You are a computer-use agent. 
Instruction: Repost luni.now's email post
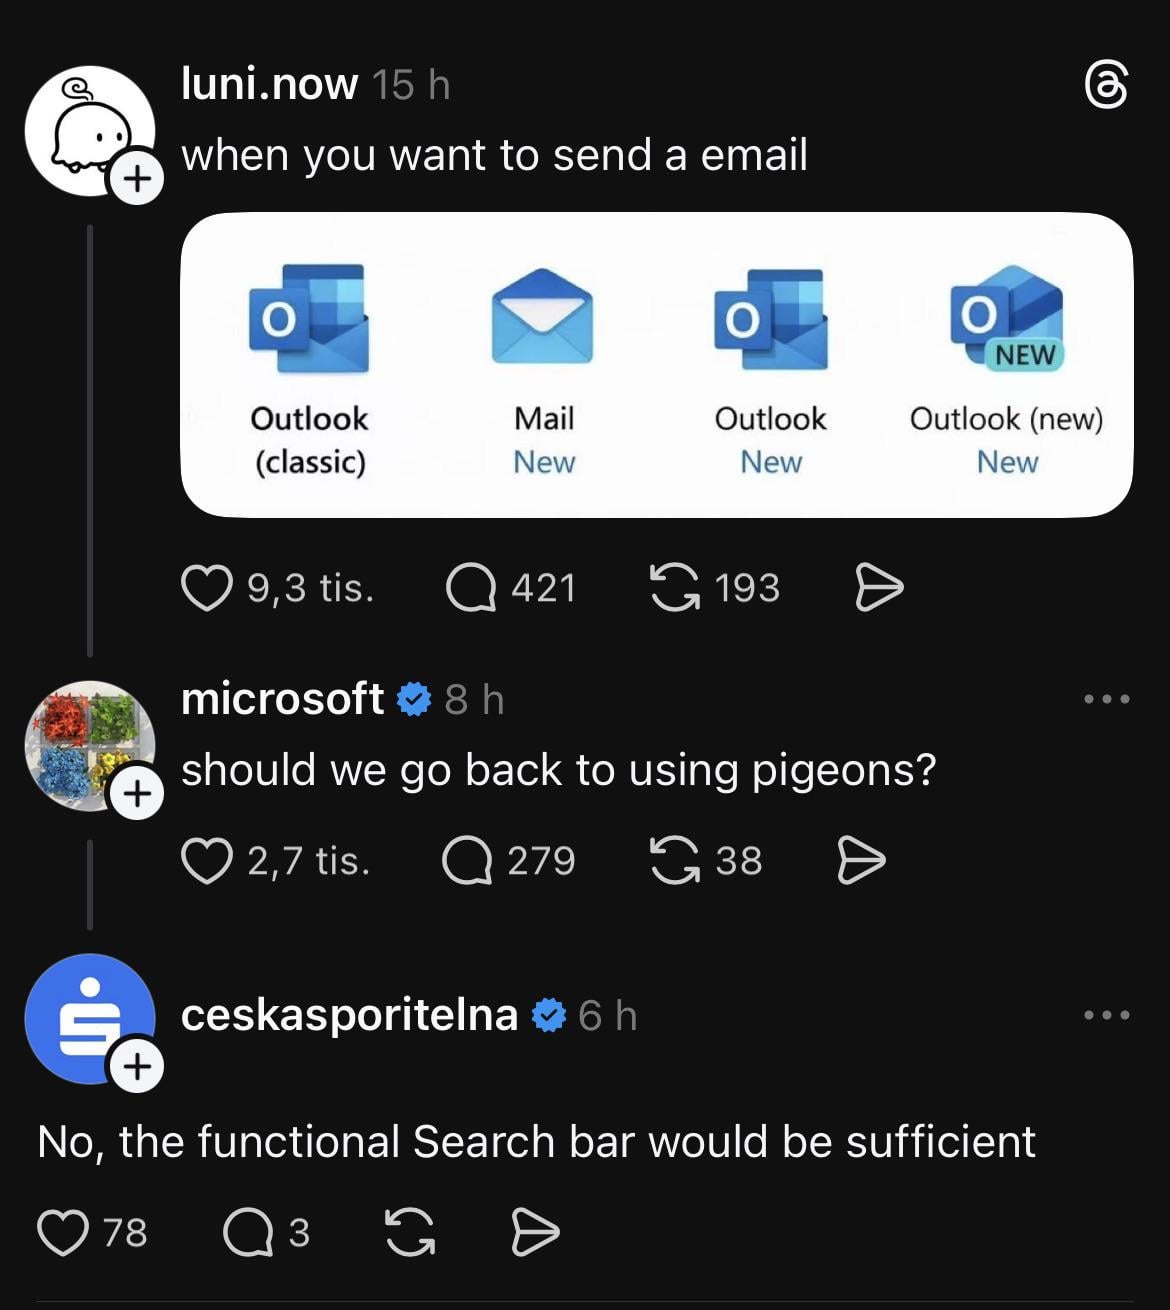click(675, 587)
